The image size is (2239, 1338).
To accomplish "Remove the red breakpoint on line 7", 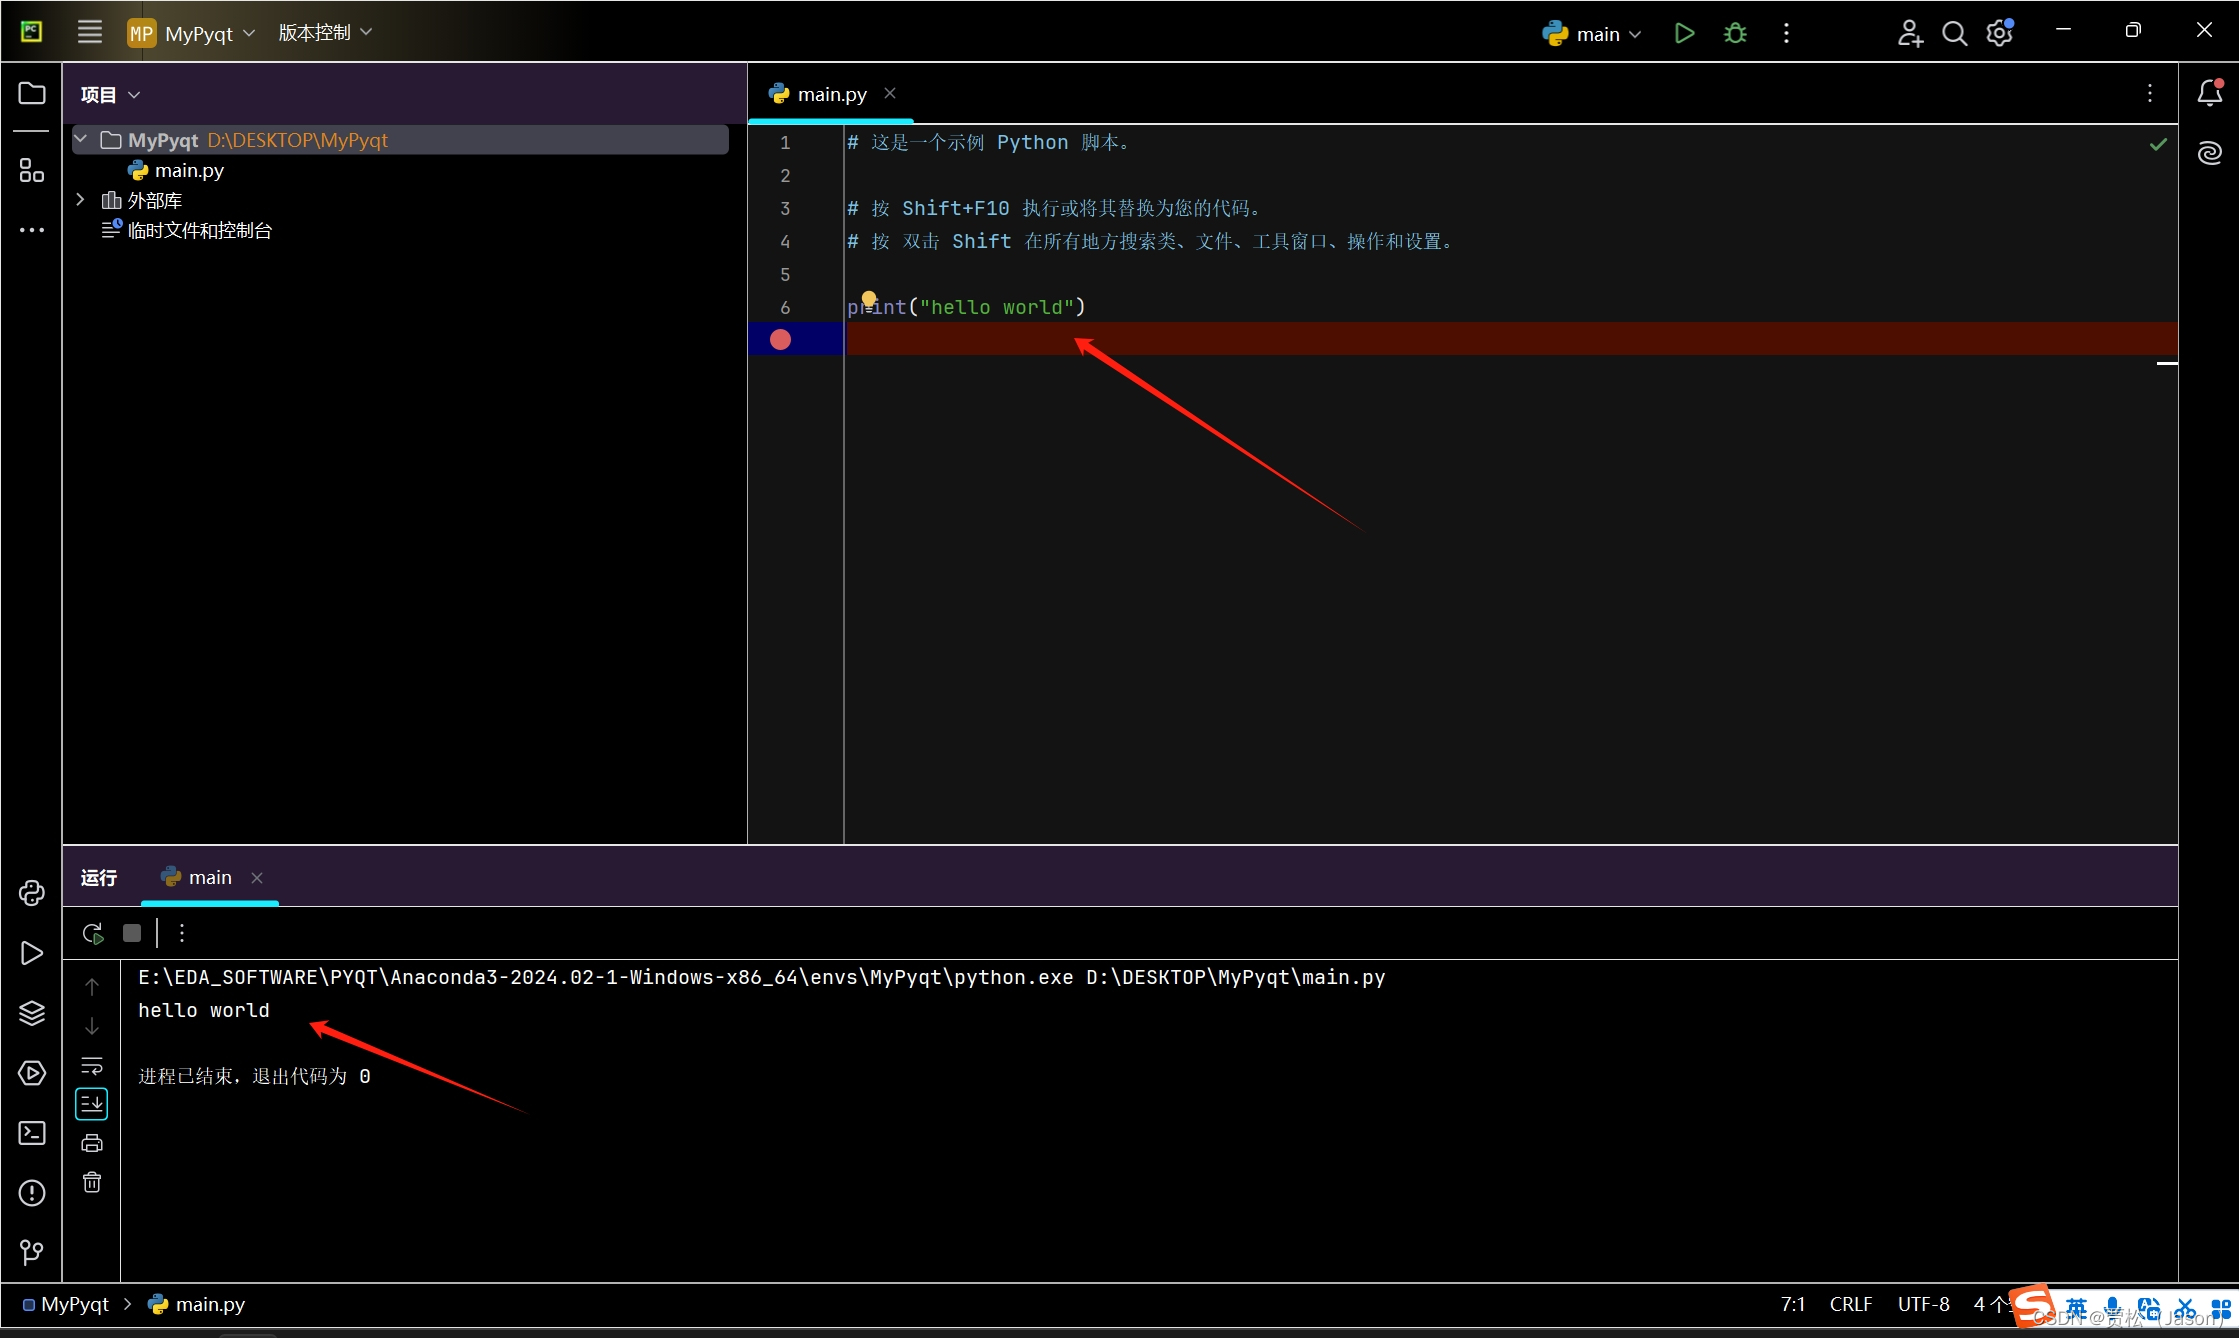I will point(781,340).
